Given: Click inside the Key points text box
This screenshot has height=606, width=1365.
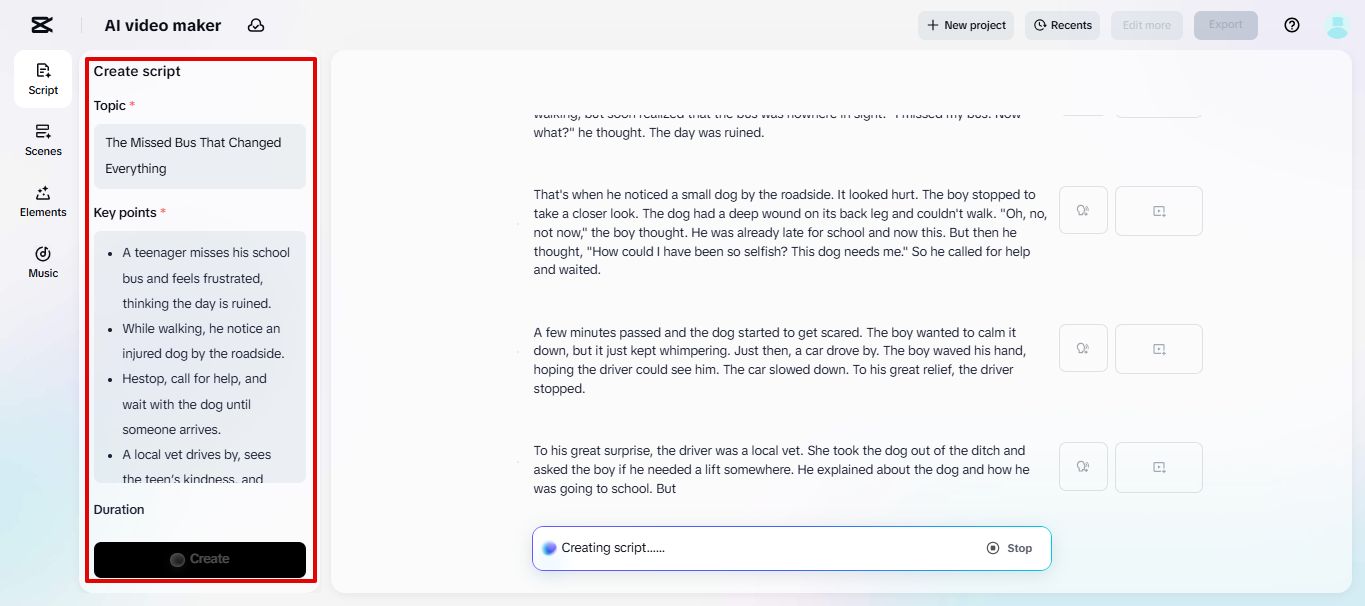Looking at the screenshot, I should pos(200,357).
